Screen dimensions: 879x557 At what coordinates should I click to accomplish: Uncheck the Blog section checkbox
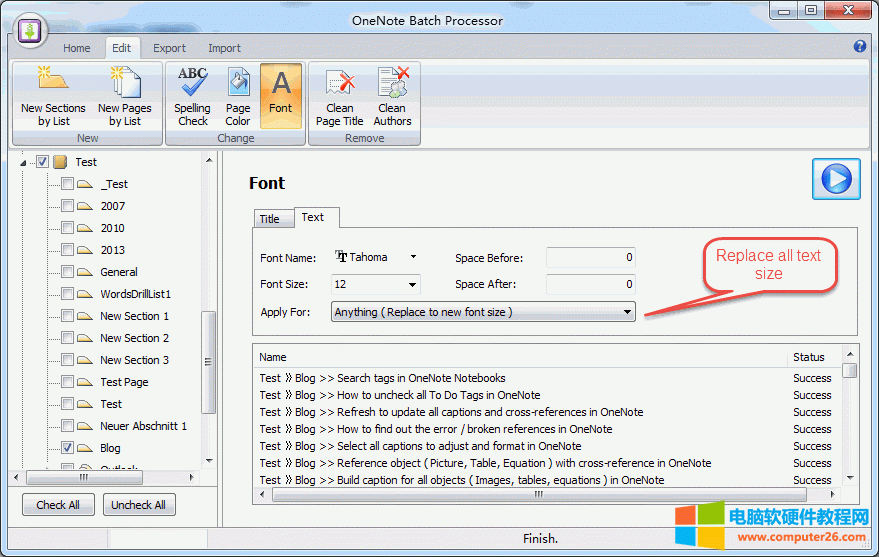click(67, 448)
